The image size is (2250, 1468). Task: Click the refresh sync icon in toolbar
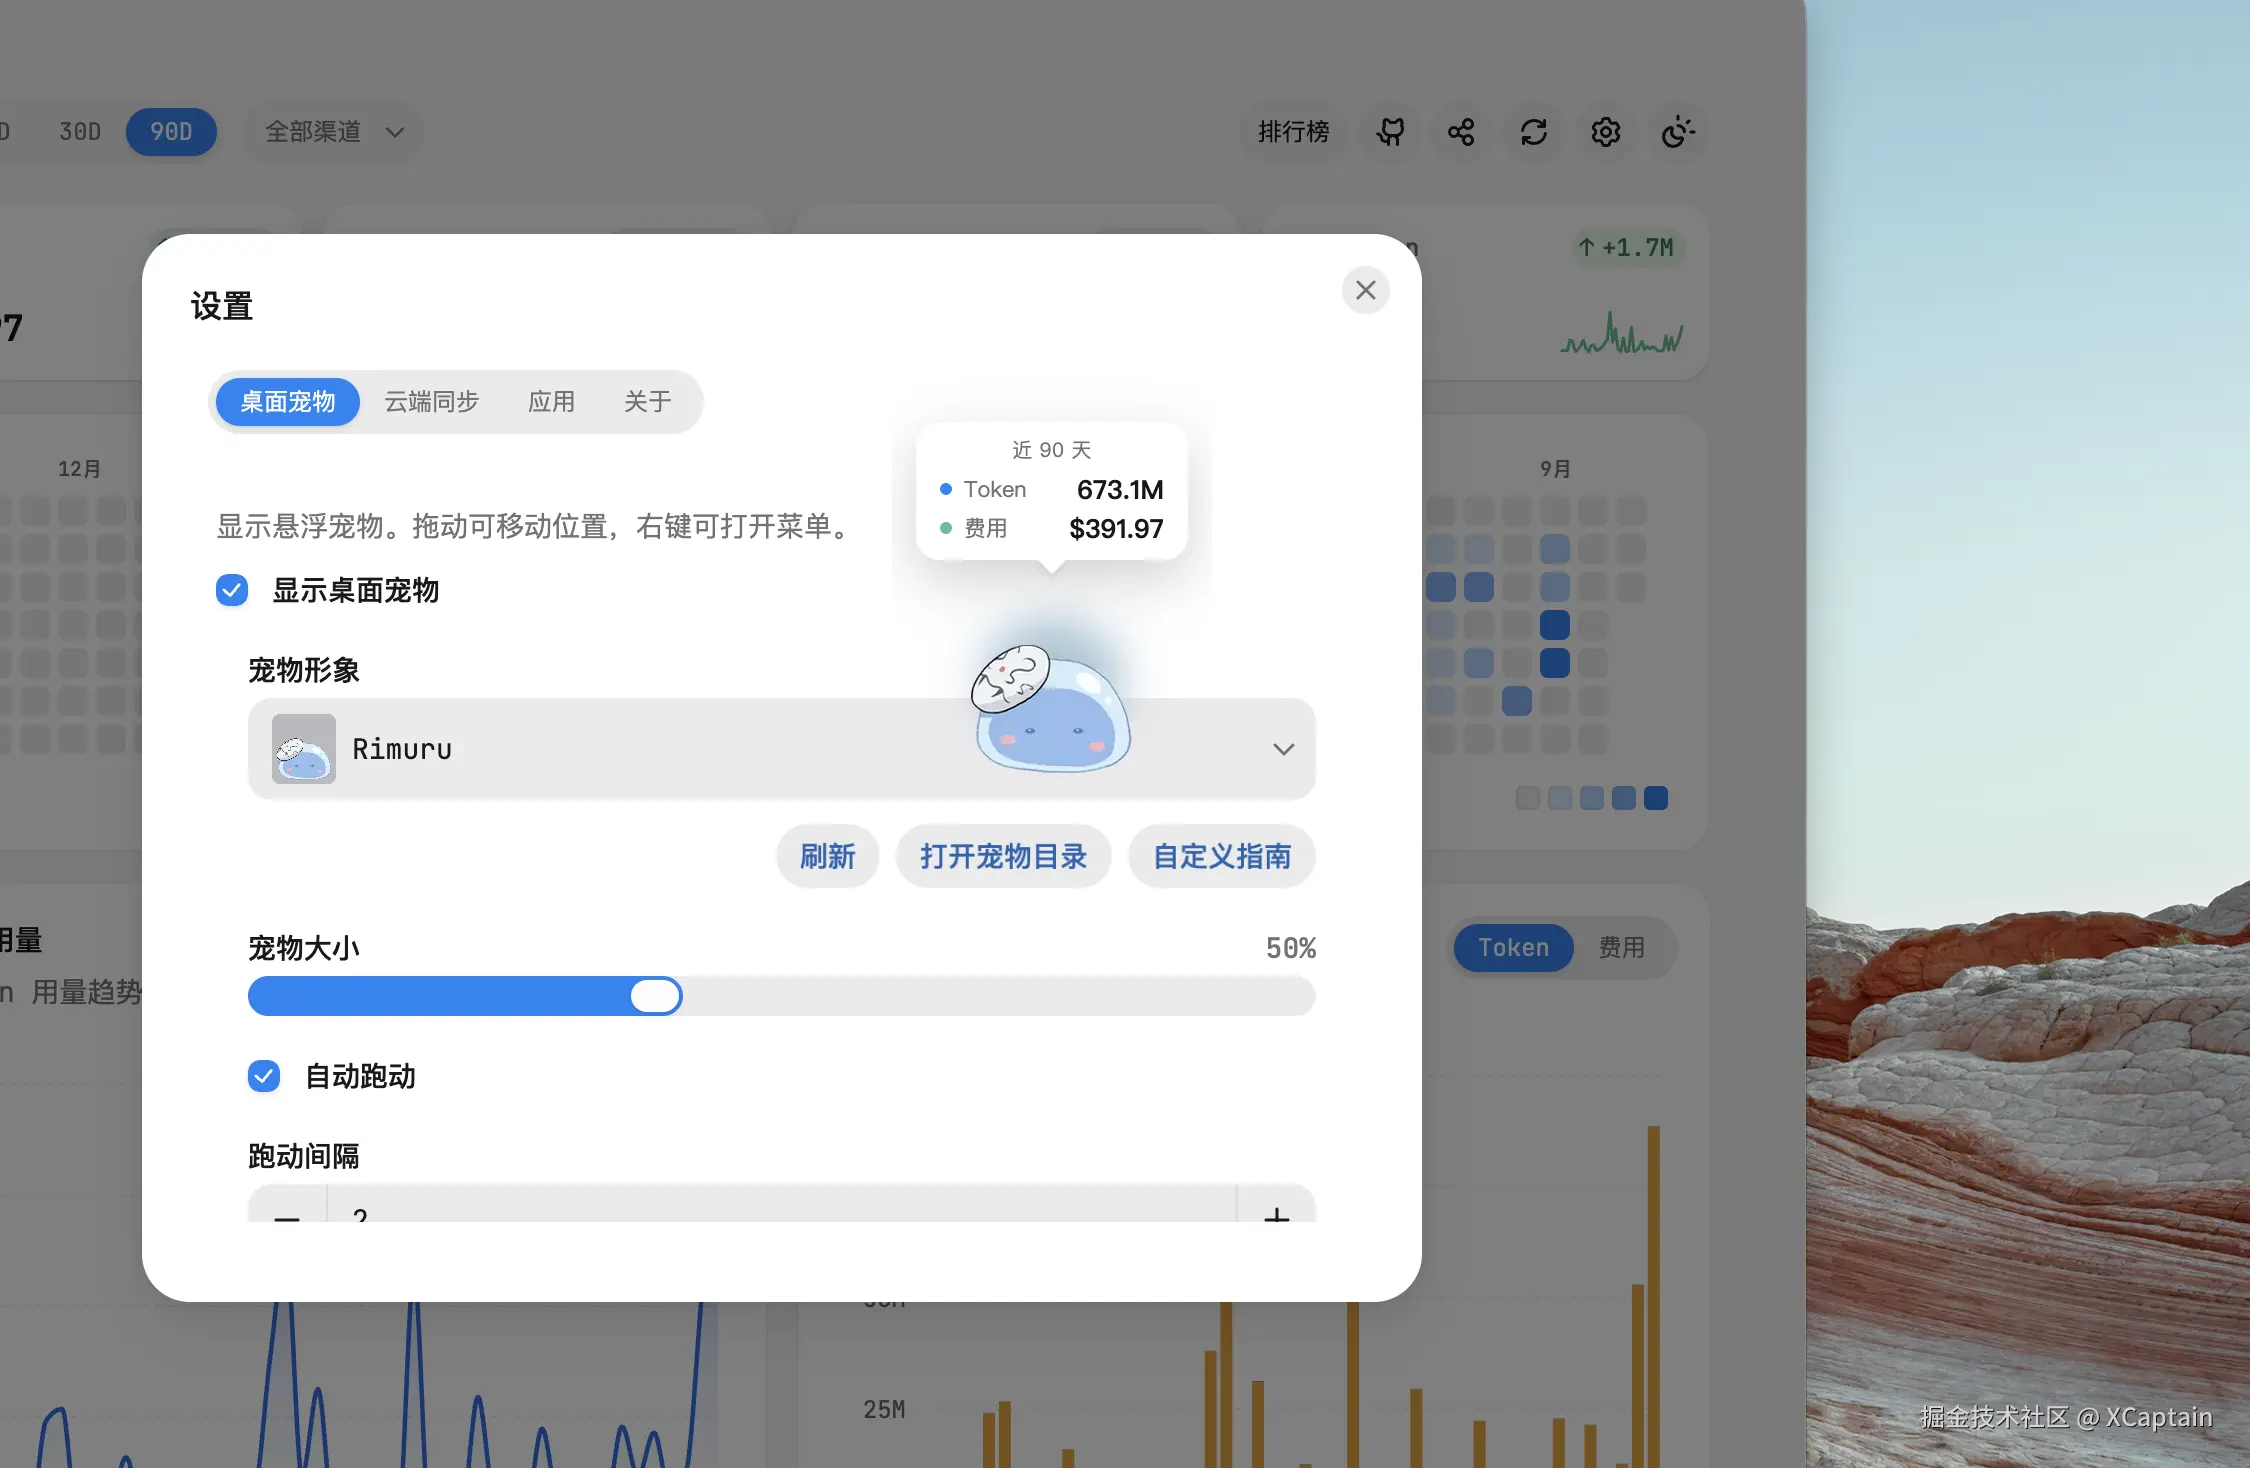click(1534, 132)
